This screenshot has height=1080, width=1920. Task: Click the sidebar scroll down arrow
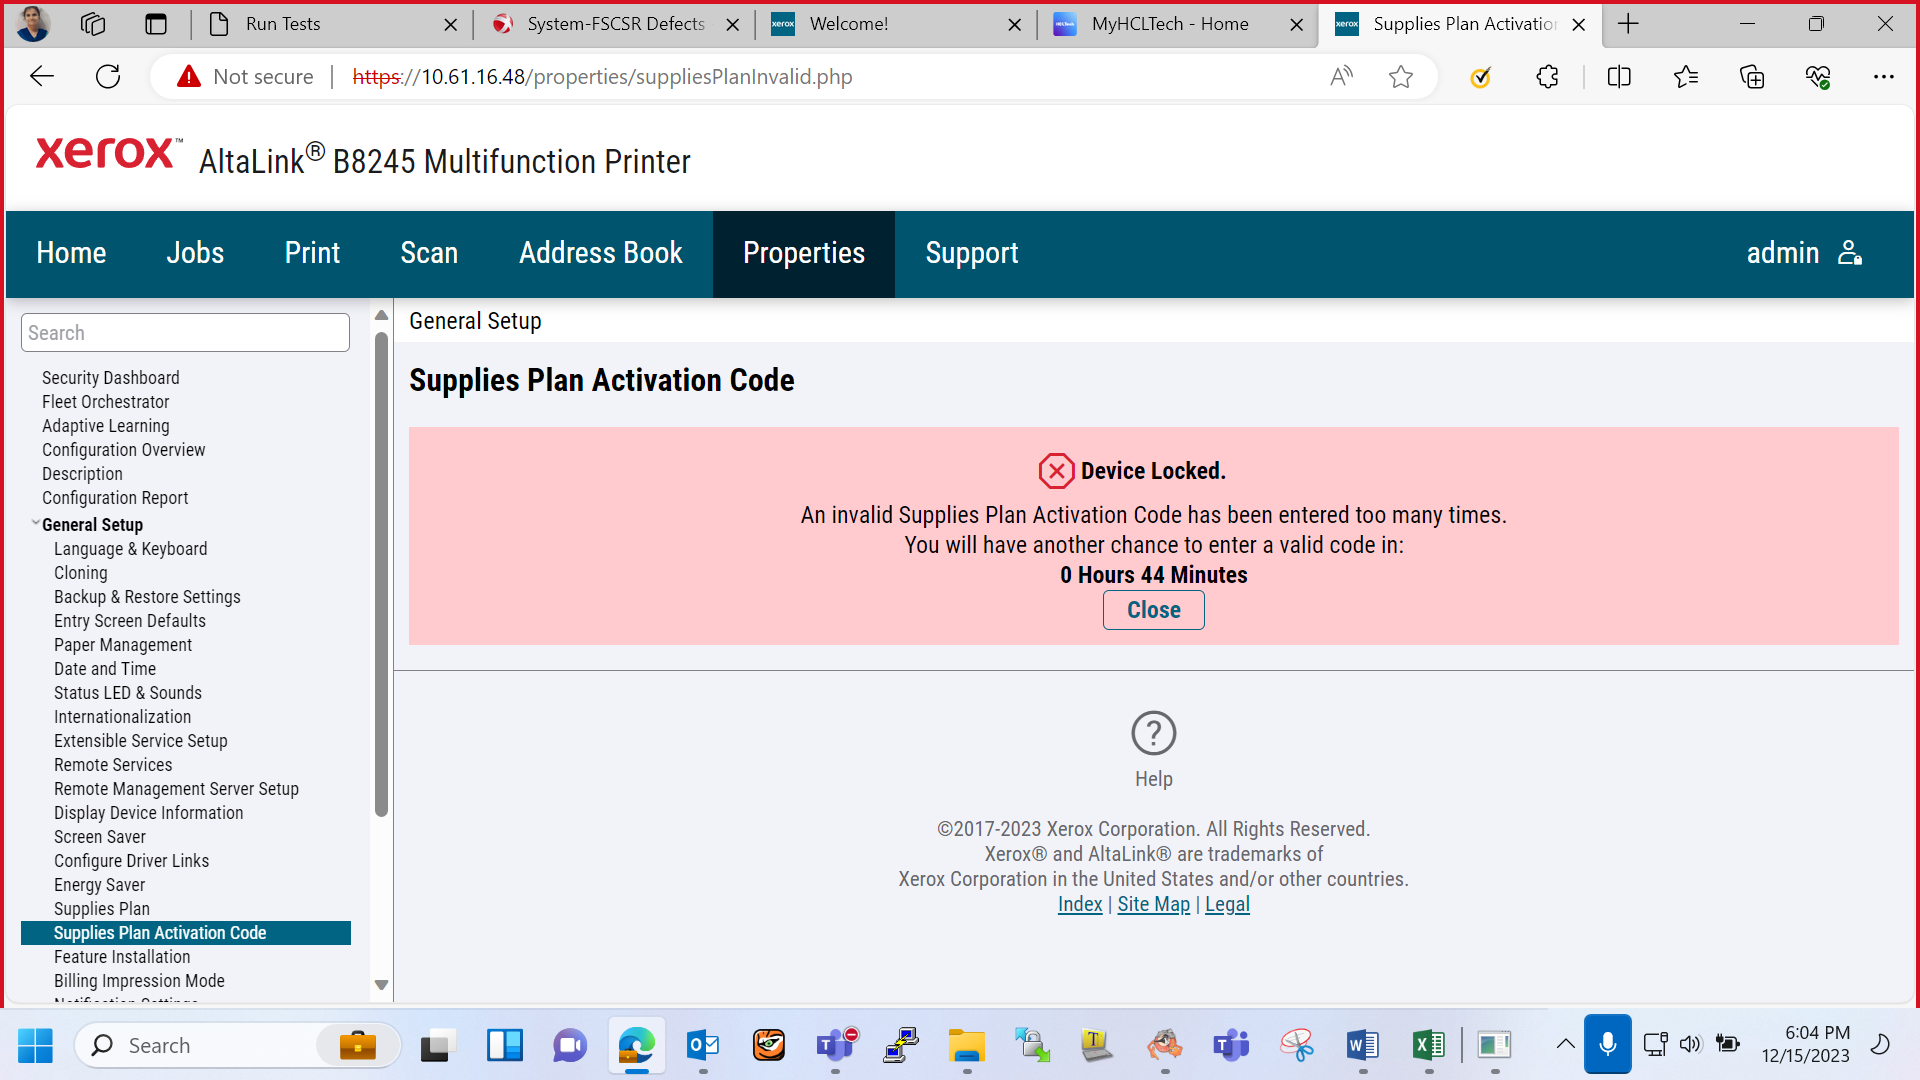(x=381, y=985)
